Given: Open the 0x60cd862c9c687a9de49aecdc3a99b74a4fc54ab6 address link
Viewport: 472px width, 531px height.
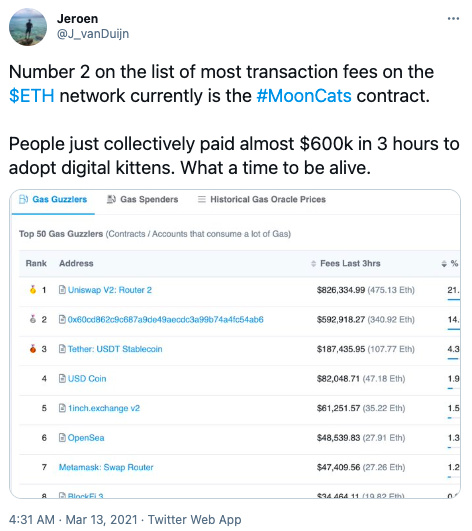Looking at the screenshot, I should click(x=166, y=319).
